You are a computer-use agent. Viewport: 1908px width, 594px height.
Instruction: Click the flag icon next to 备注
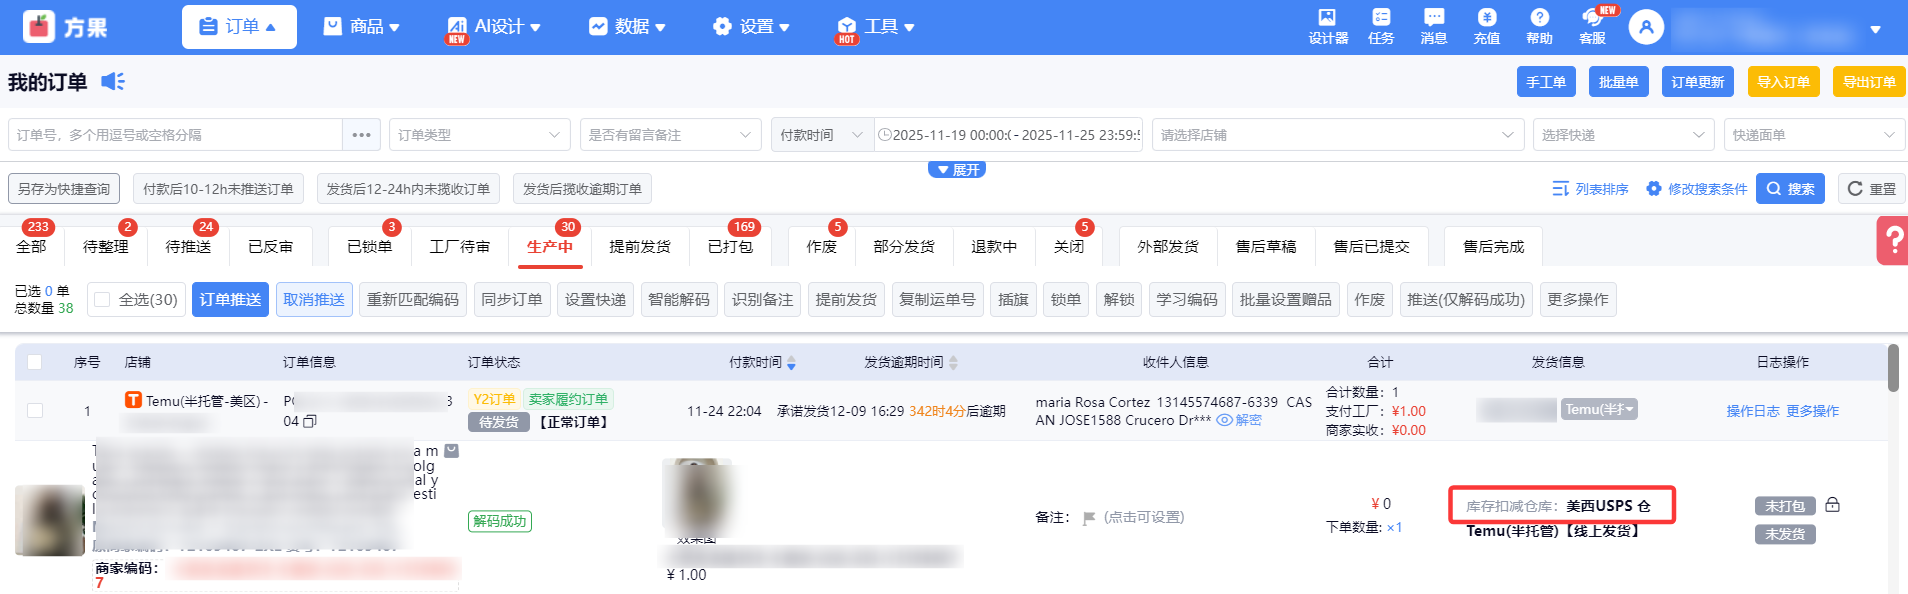tap(1089, 518)
